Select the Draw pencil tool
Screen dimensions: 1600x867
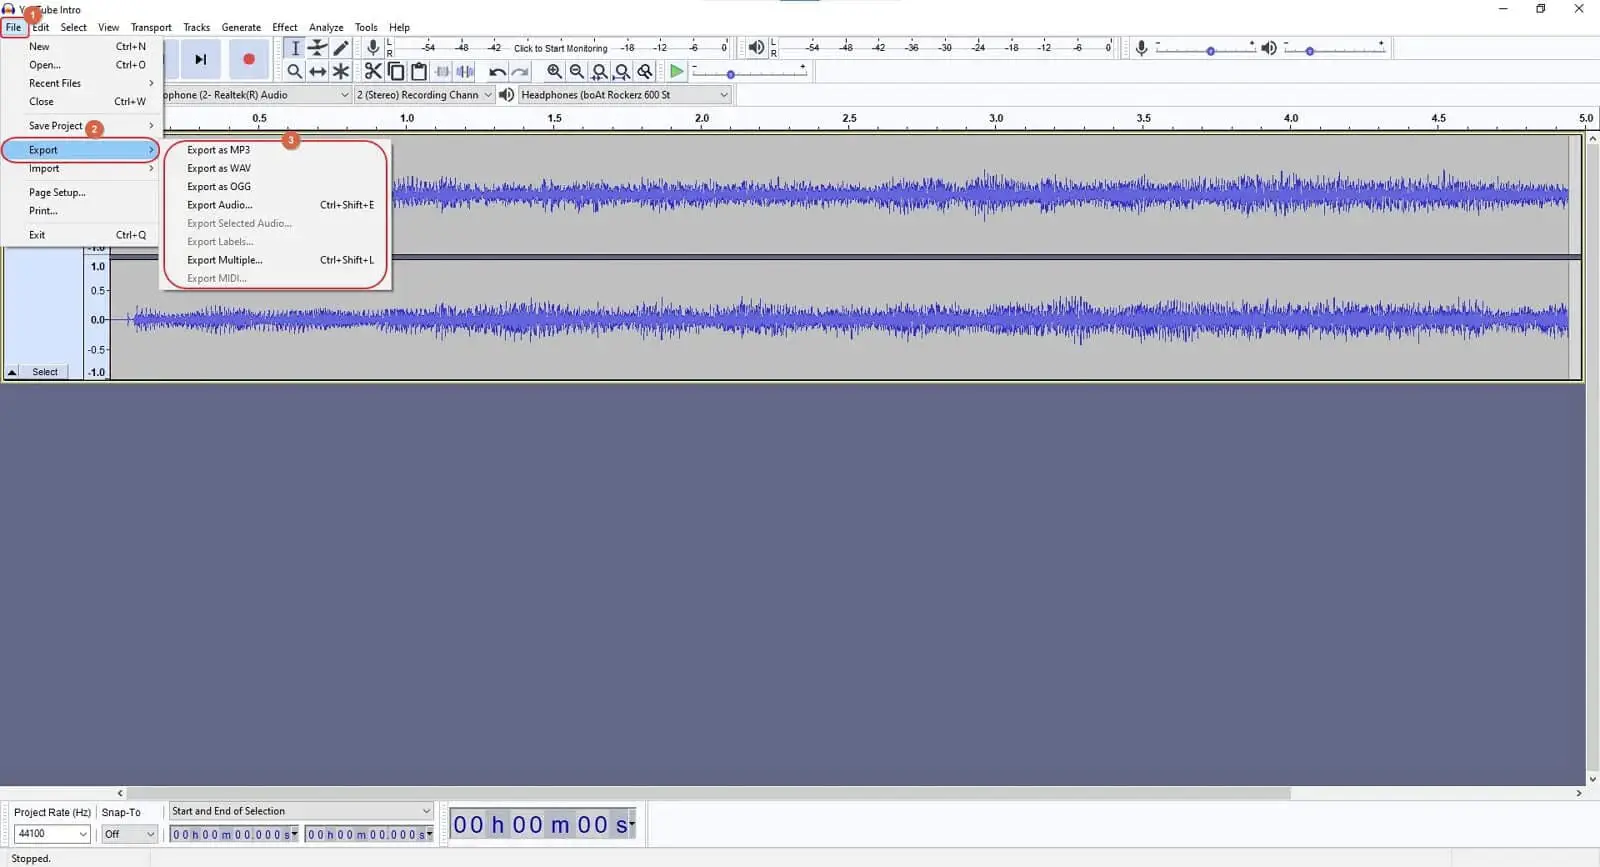coord(341,48)
